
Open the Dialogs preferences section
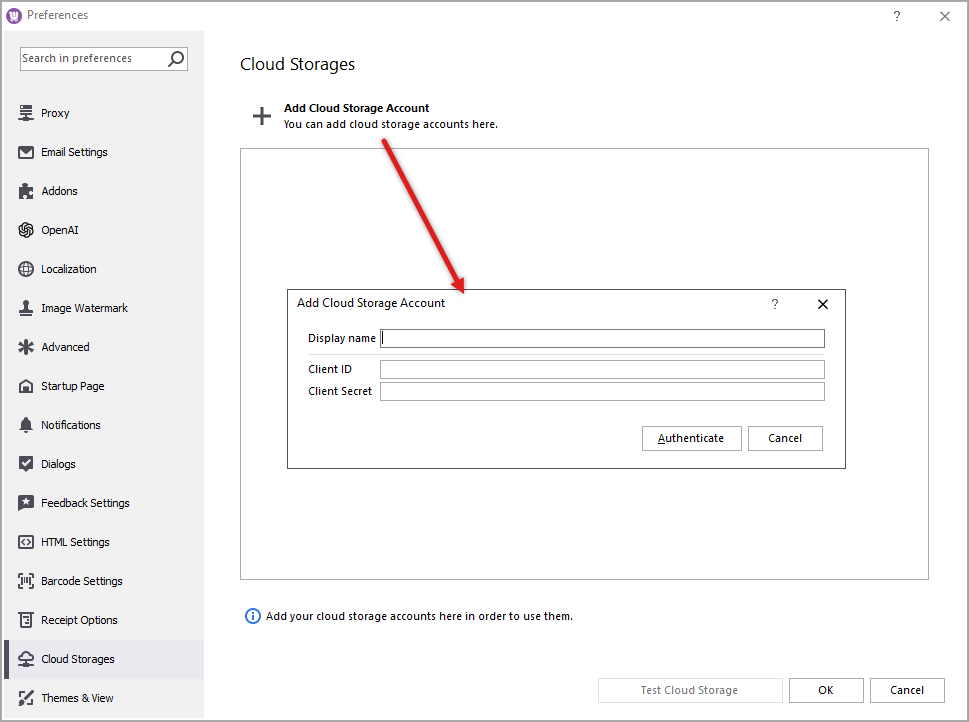point(25,463)
